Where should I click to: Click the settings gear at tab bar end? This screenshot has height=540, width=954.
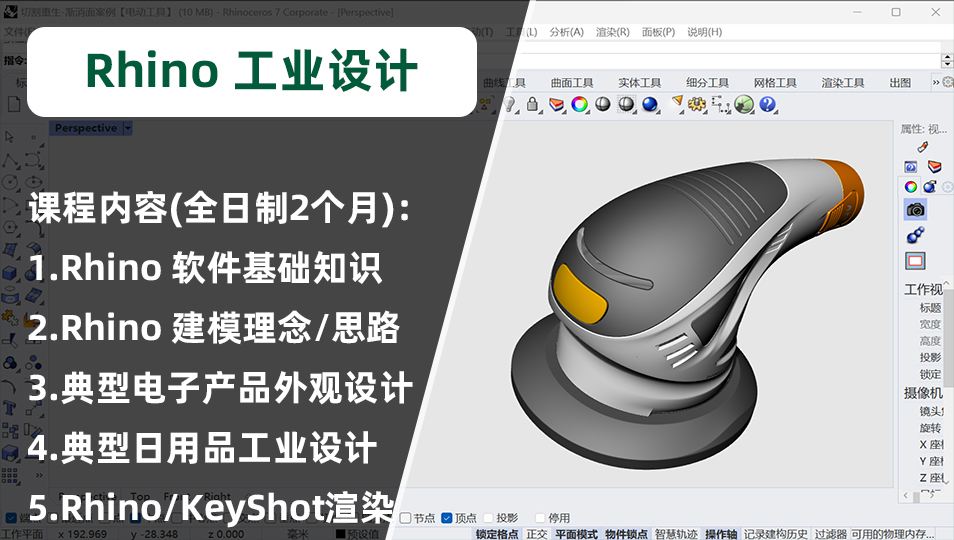pyautogui.click(x=947, y=81)
